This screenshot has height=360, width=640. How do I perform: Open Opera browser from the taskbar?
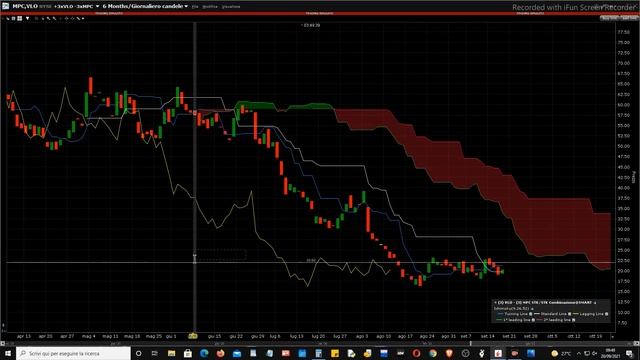[x=416, y=353]
